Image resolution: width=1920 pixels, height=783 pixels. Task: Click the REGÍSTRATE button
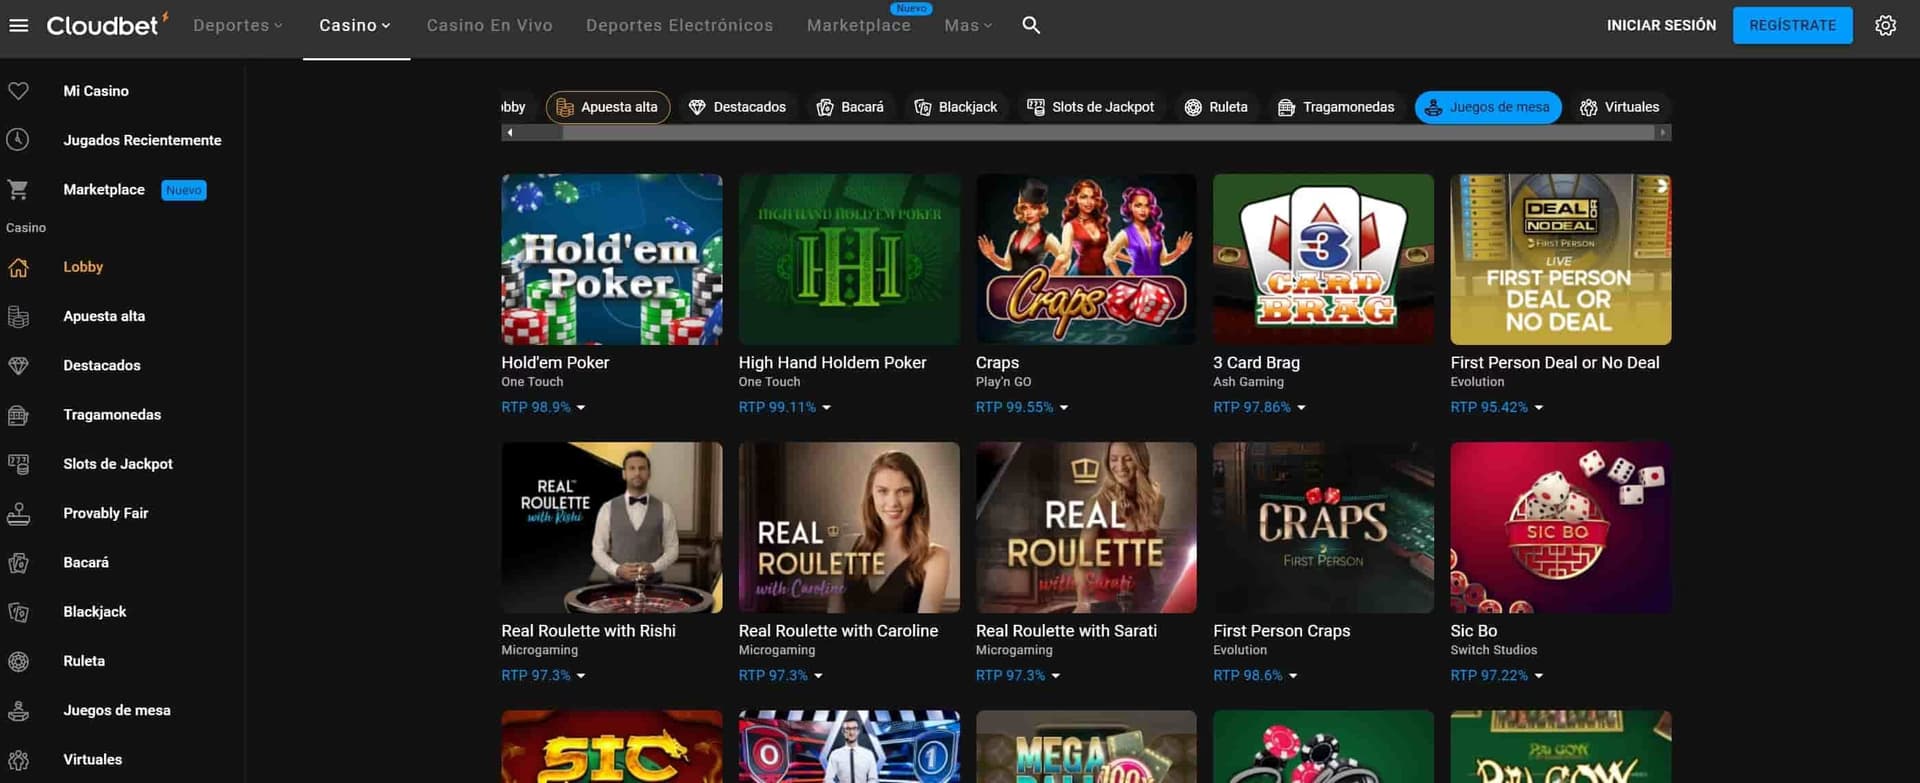pos(1792,25)
